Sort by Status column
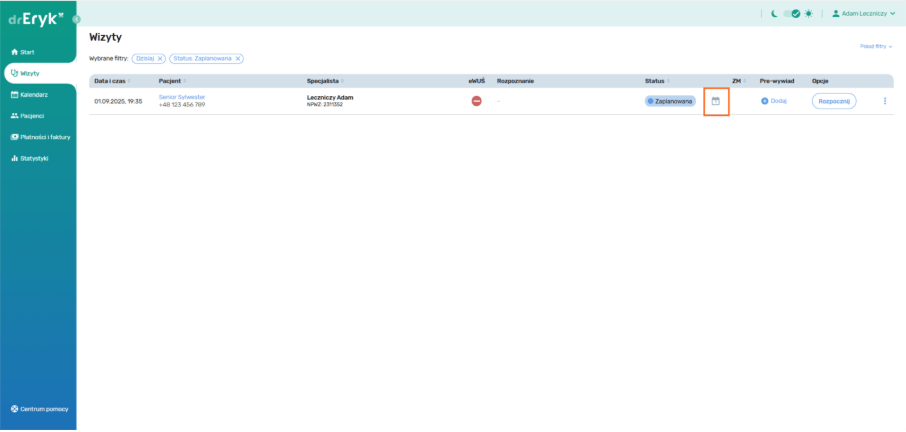906x432 pixels. click(656, 81)
